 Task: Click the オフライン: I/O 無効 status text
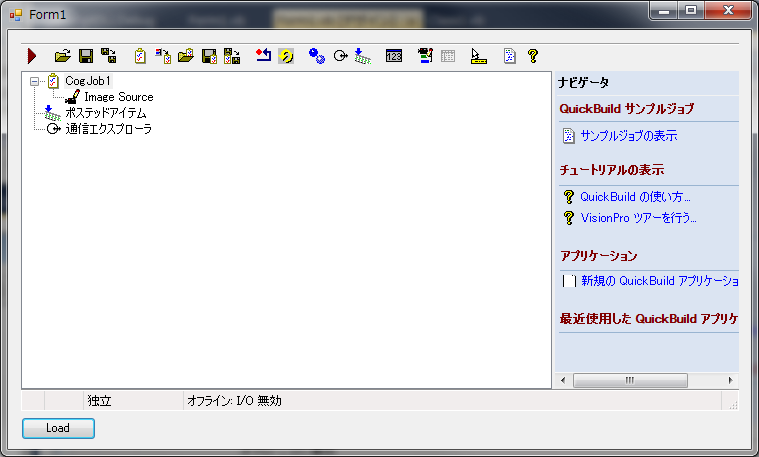(234, 401)
